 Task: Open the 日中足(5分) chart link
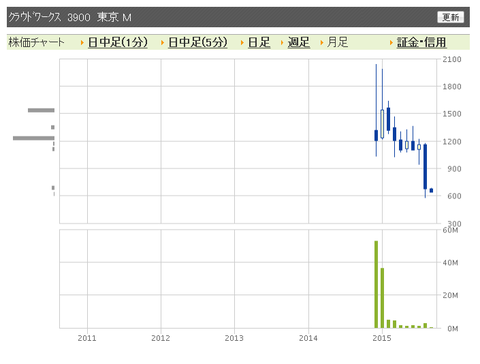[198, 42]
